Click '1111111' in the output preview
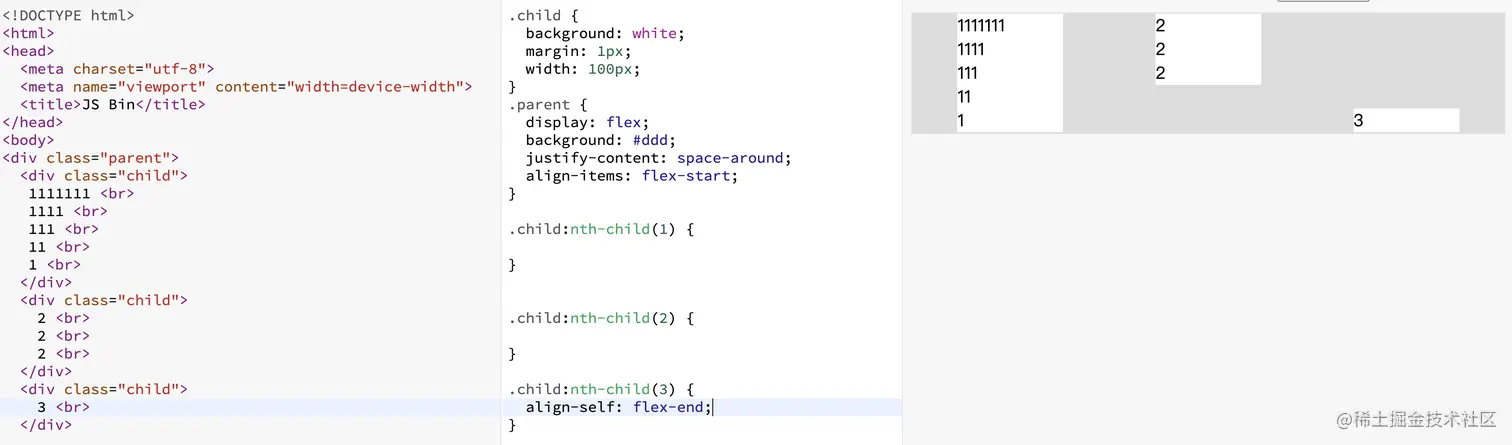Image resolution: width=1512 pixels, height=445 pixels. 981,26
